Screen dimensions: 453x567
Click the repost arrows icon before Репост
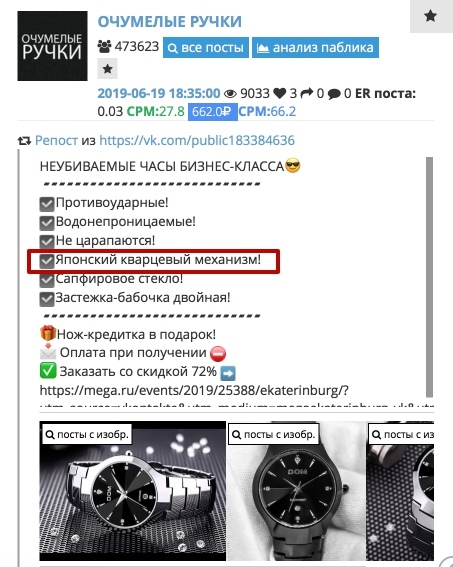pos(25,141)
